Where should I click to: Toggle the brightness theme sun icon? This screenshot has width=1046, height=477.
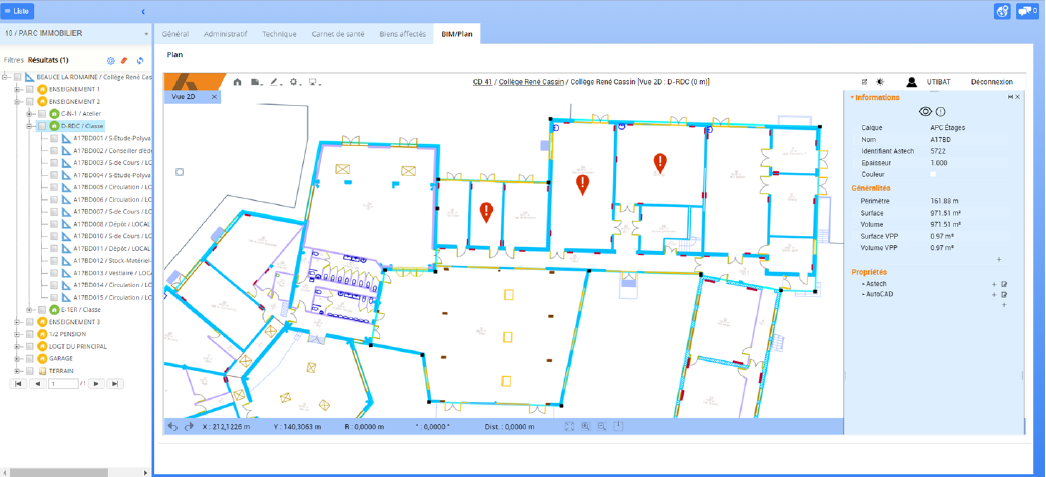point(880,82)
